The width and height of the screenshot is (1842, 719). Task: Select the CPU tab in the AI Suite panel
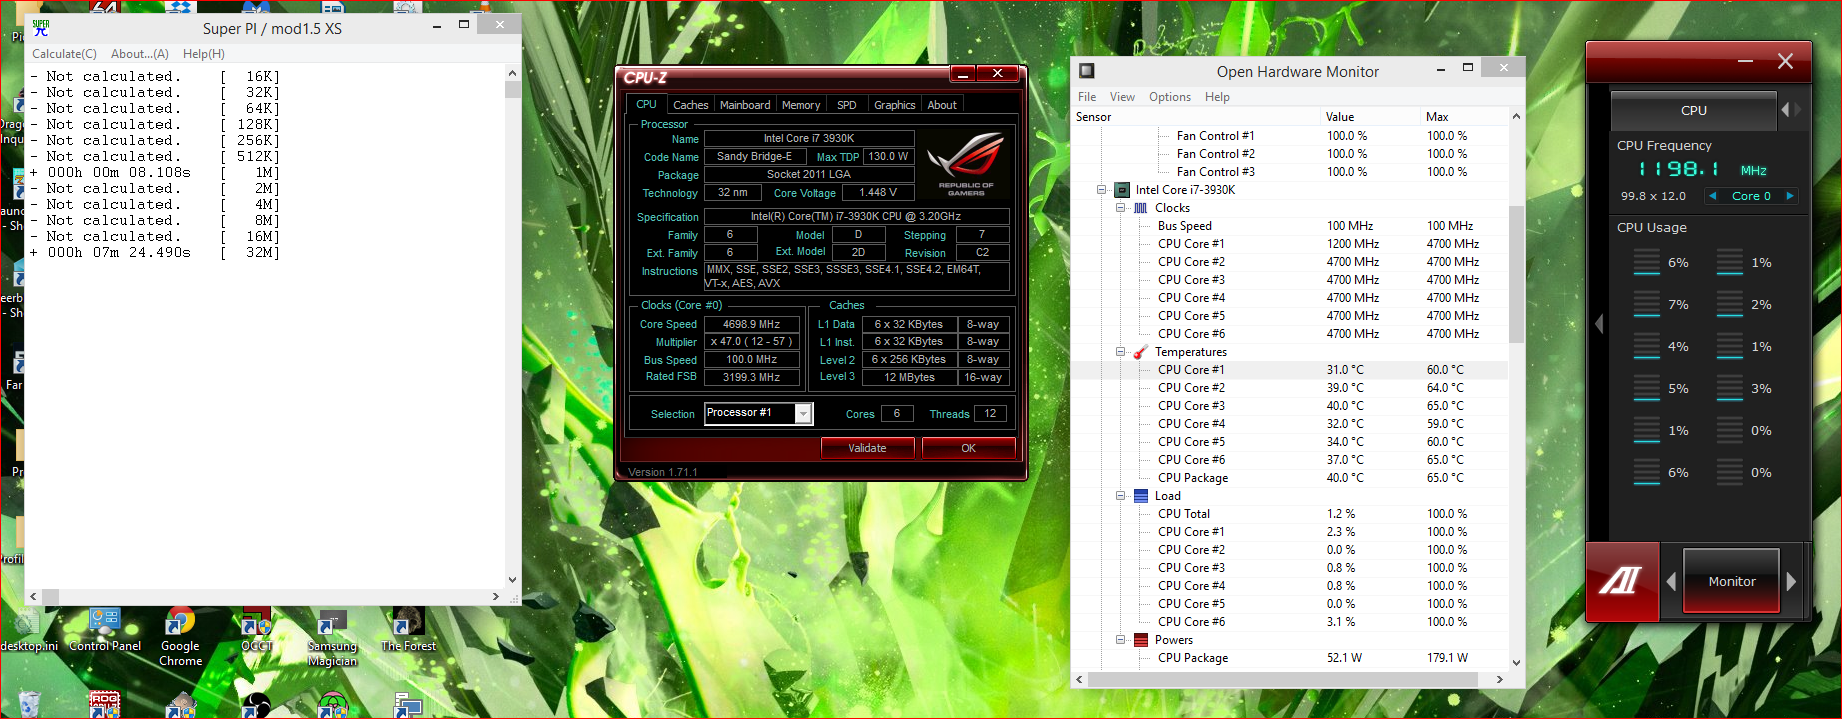tap(1694, 110)
